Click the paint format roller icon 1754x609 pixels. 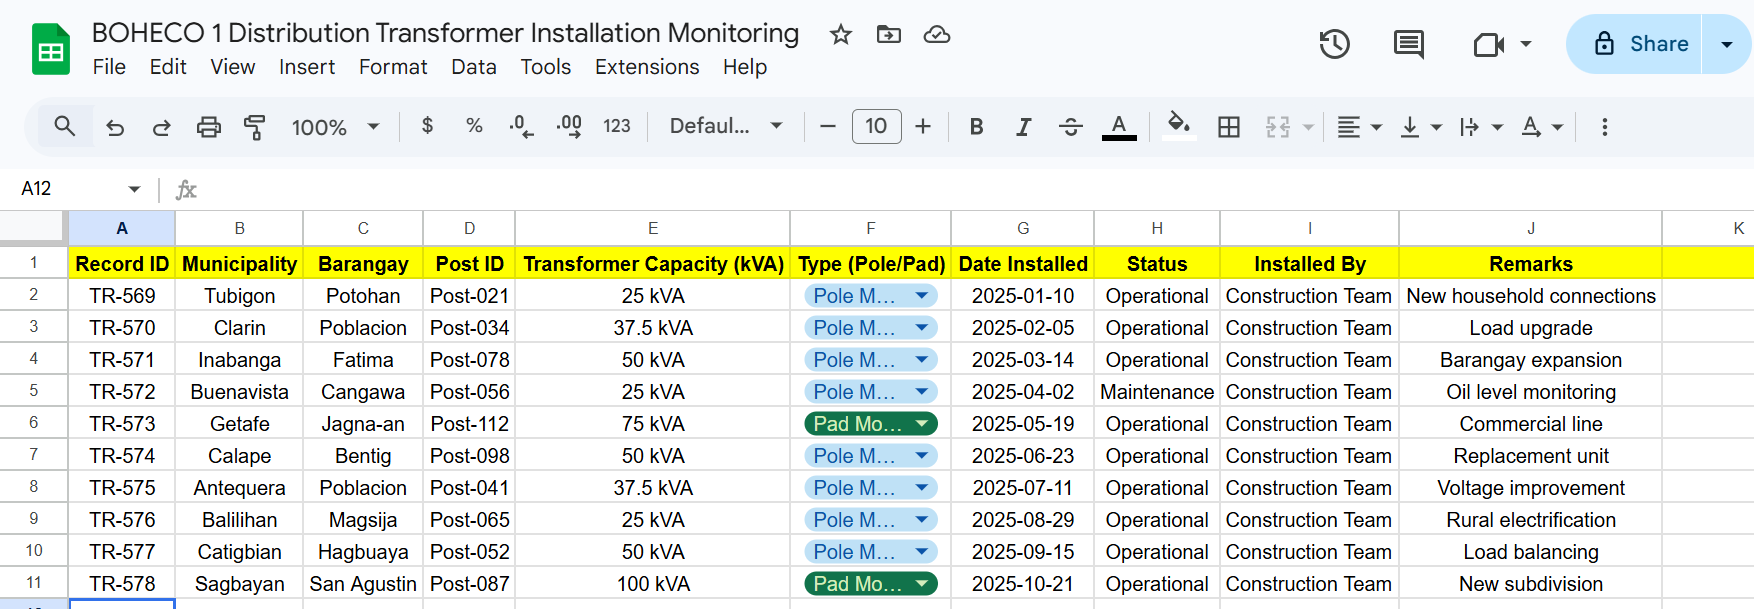[255, 127]
